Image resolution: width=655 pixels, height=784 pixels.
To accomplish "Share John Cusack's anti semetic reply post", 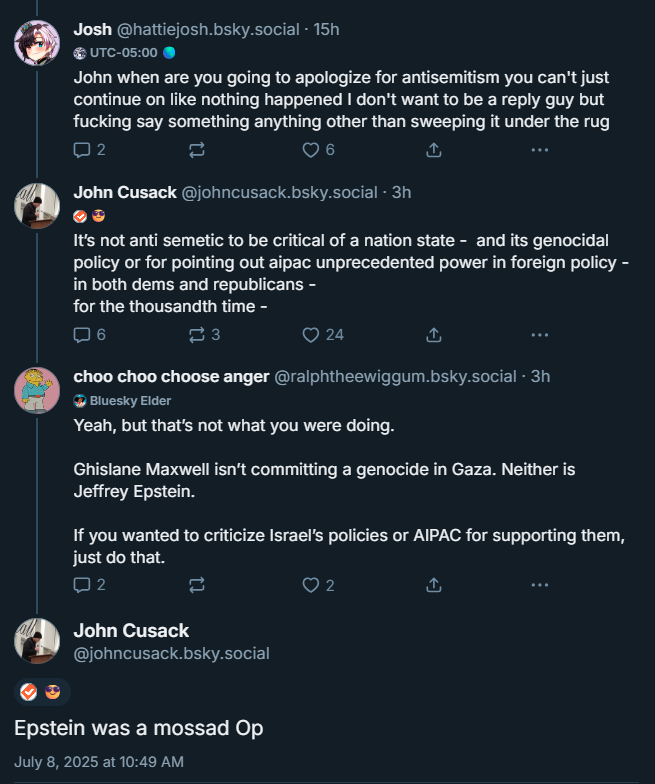I will 434,334.
